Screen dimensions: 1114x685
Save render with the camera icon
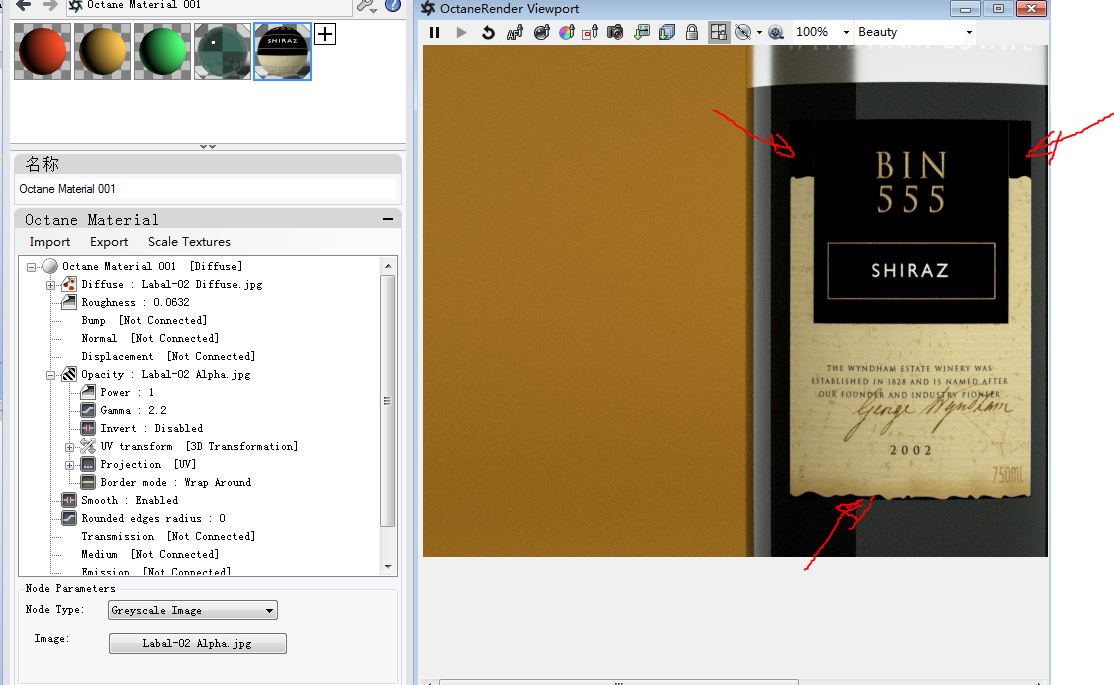615,32
